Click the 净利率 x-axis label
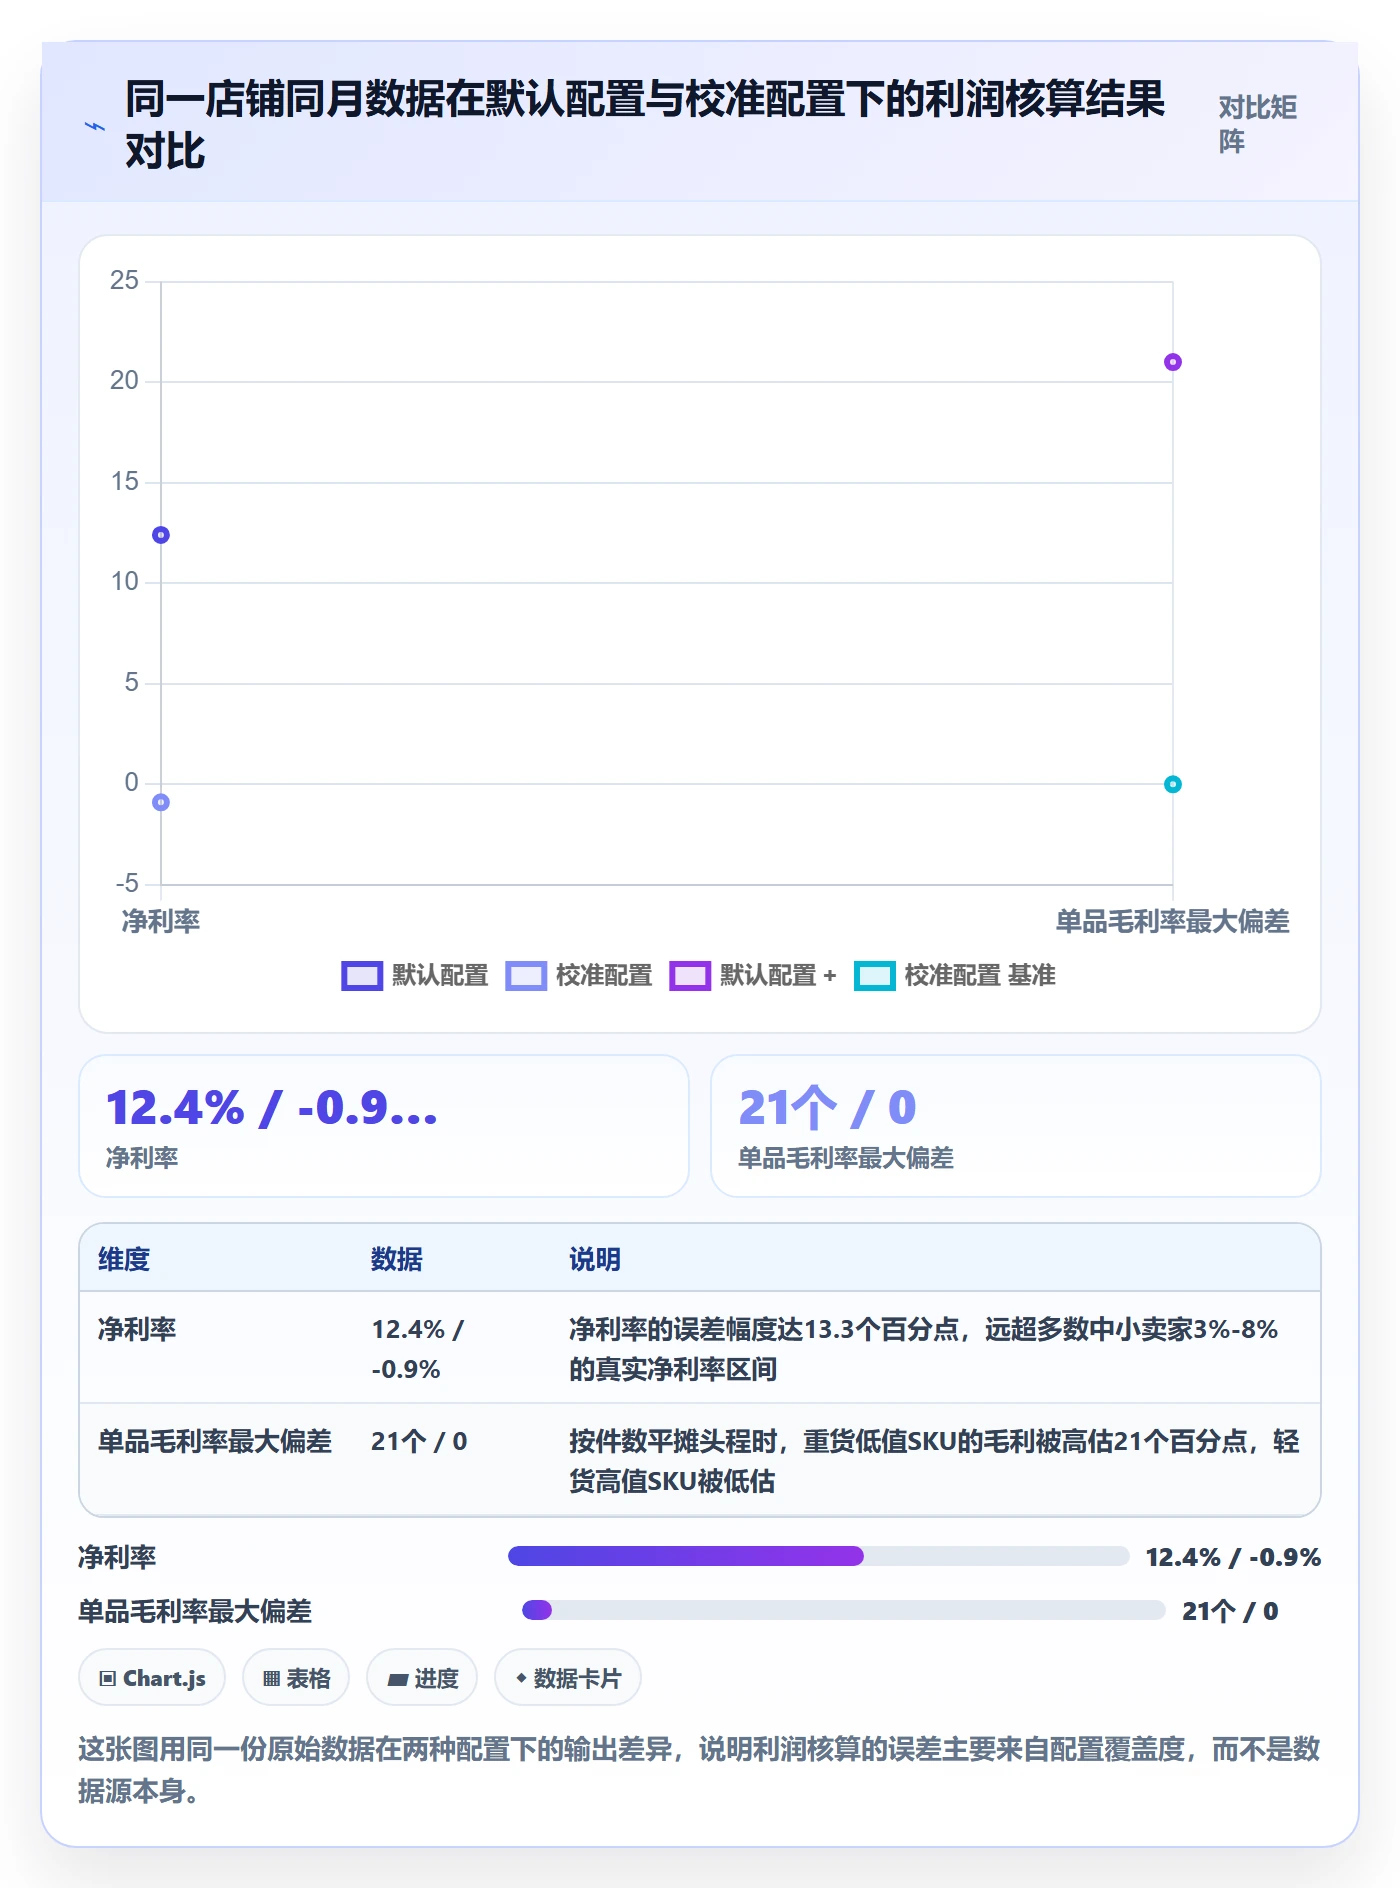Screen dimensions: 1400x1888 tap(161, 921)
